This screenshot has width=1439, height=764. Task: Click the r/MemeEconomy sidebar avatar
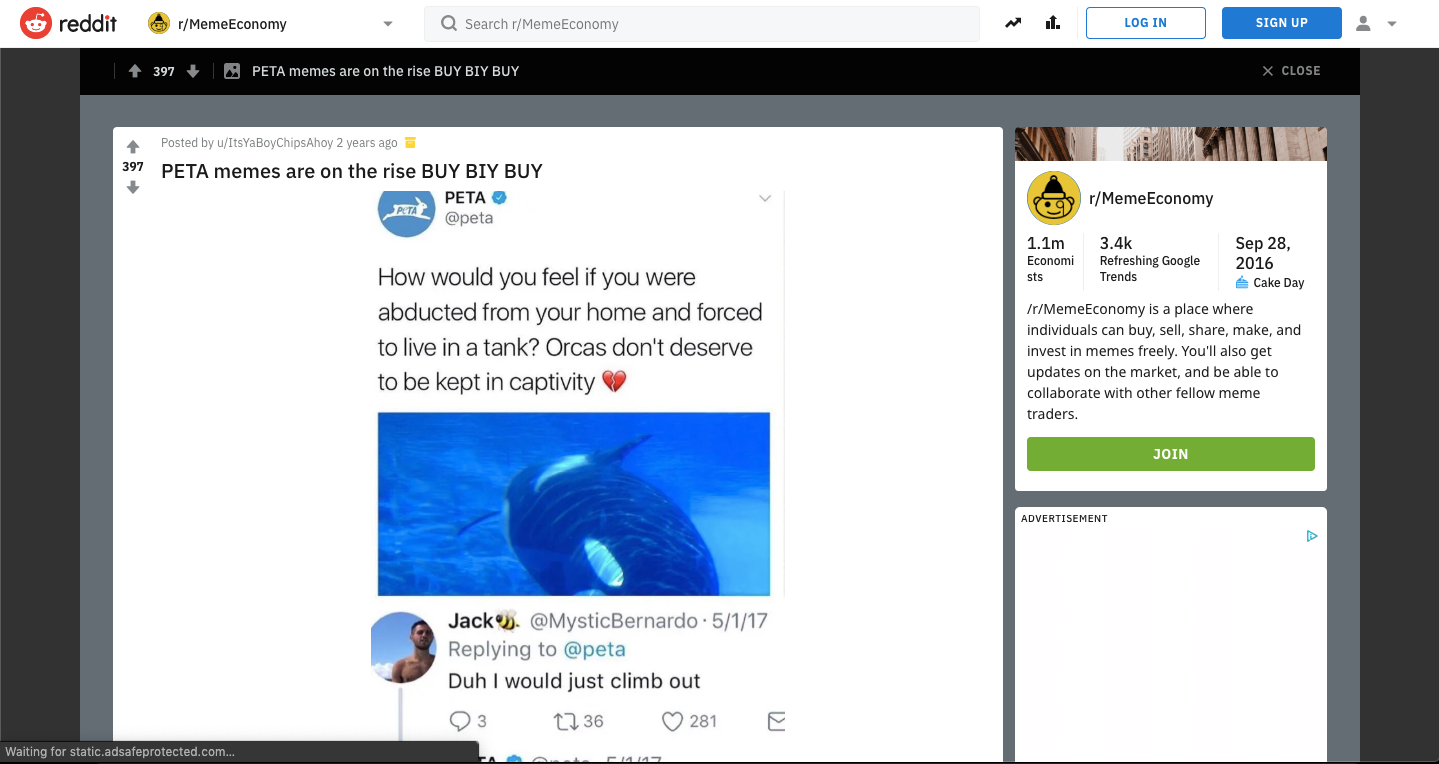click(1054, 198)
